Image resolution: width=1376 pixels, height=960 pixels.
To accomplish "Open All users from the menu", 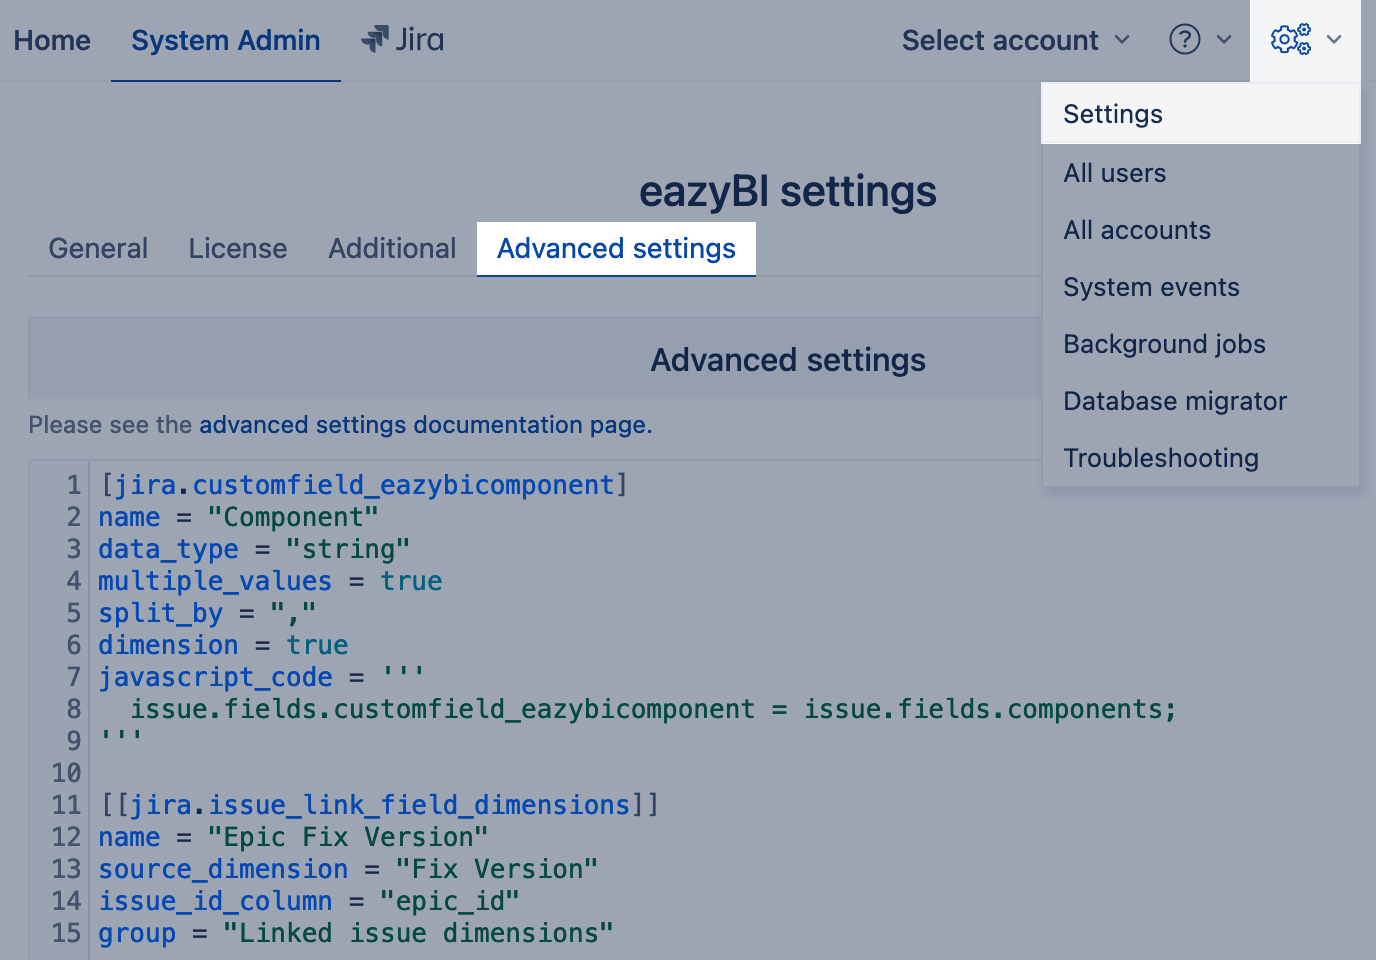I will click(1115, 173).
